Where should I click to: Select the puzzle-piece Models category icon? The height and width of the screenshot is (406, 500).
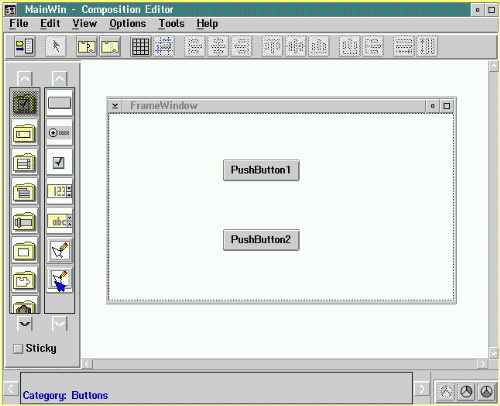(25, 280)
